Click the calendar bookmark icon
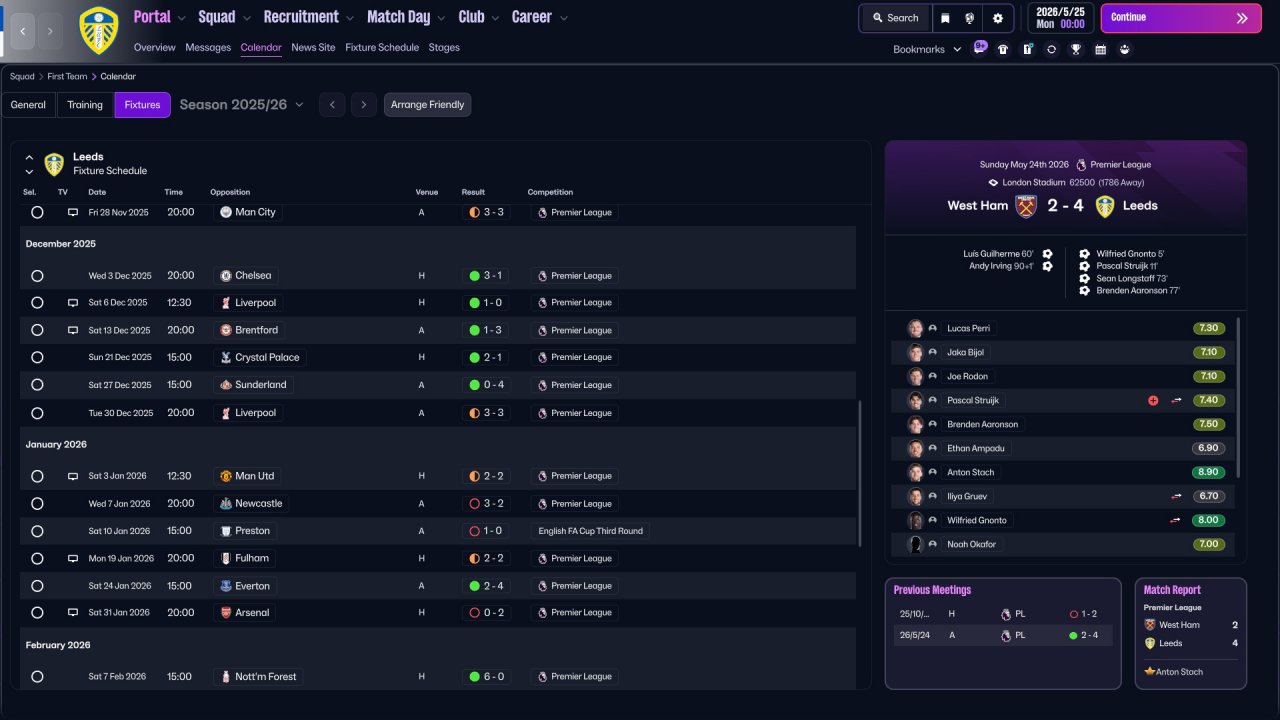 1100,49
